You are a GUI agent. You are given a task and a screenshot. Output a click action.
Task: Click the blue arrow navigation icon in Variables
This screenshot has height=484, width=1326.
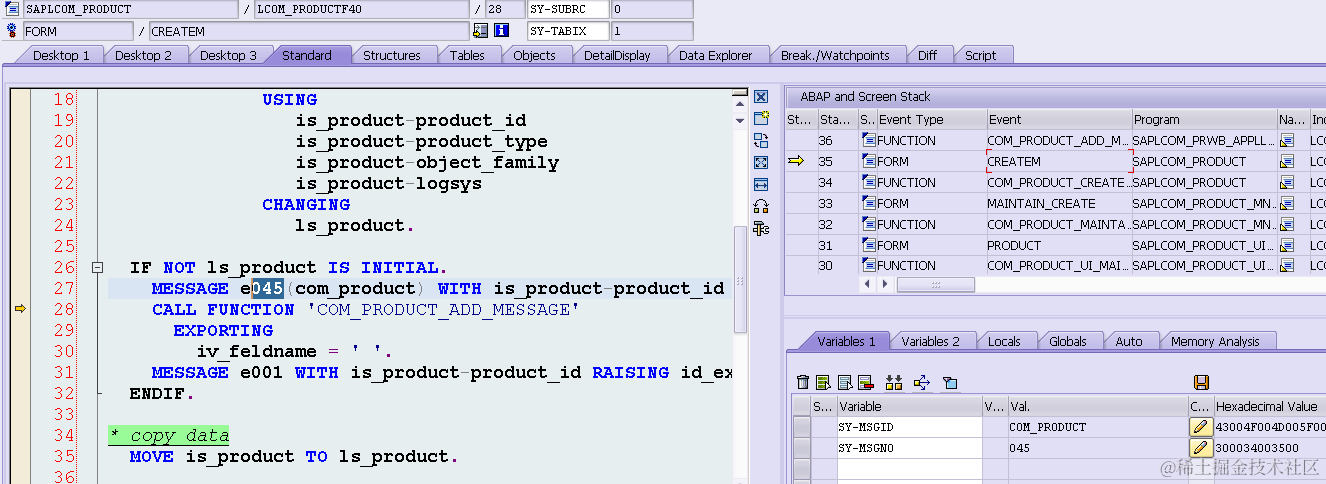coord(922,382)
